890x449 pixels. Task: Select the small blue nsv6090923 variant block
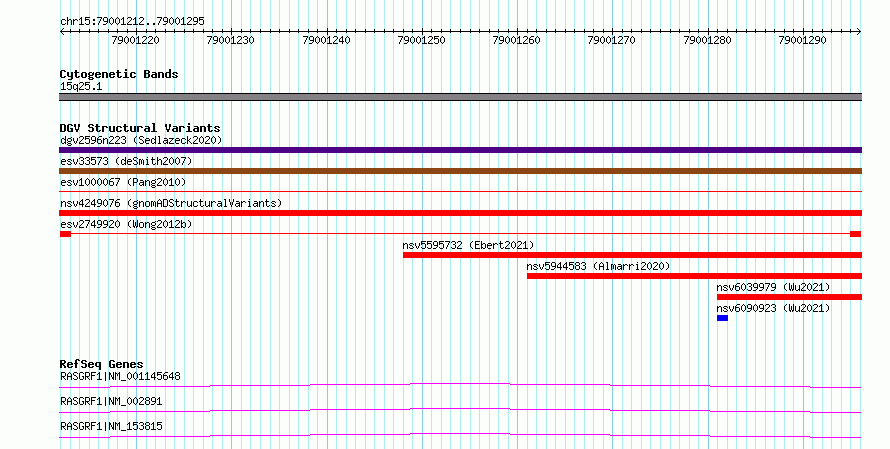(723, 318)
